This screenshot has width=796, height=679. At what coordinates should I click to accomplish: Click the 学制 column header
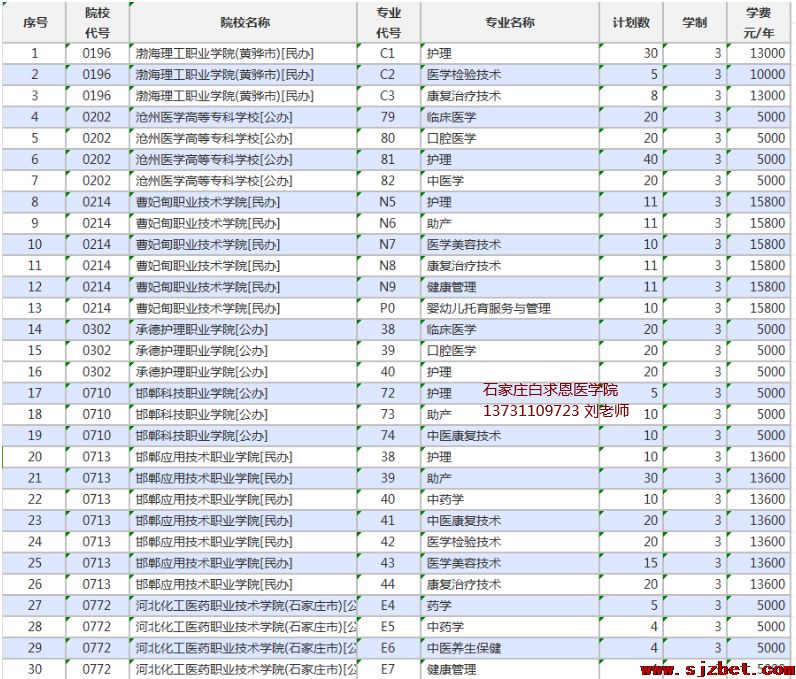click(694, 22)
